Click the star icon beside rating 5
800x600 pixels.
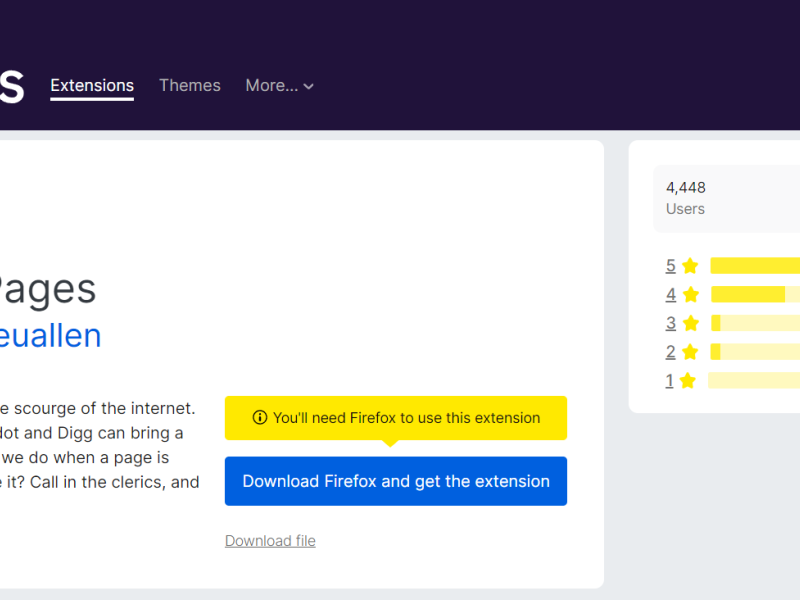(x=690, y=265)
